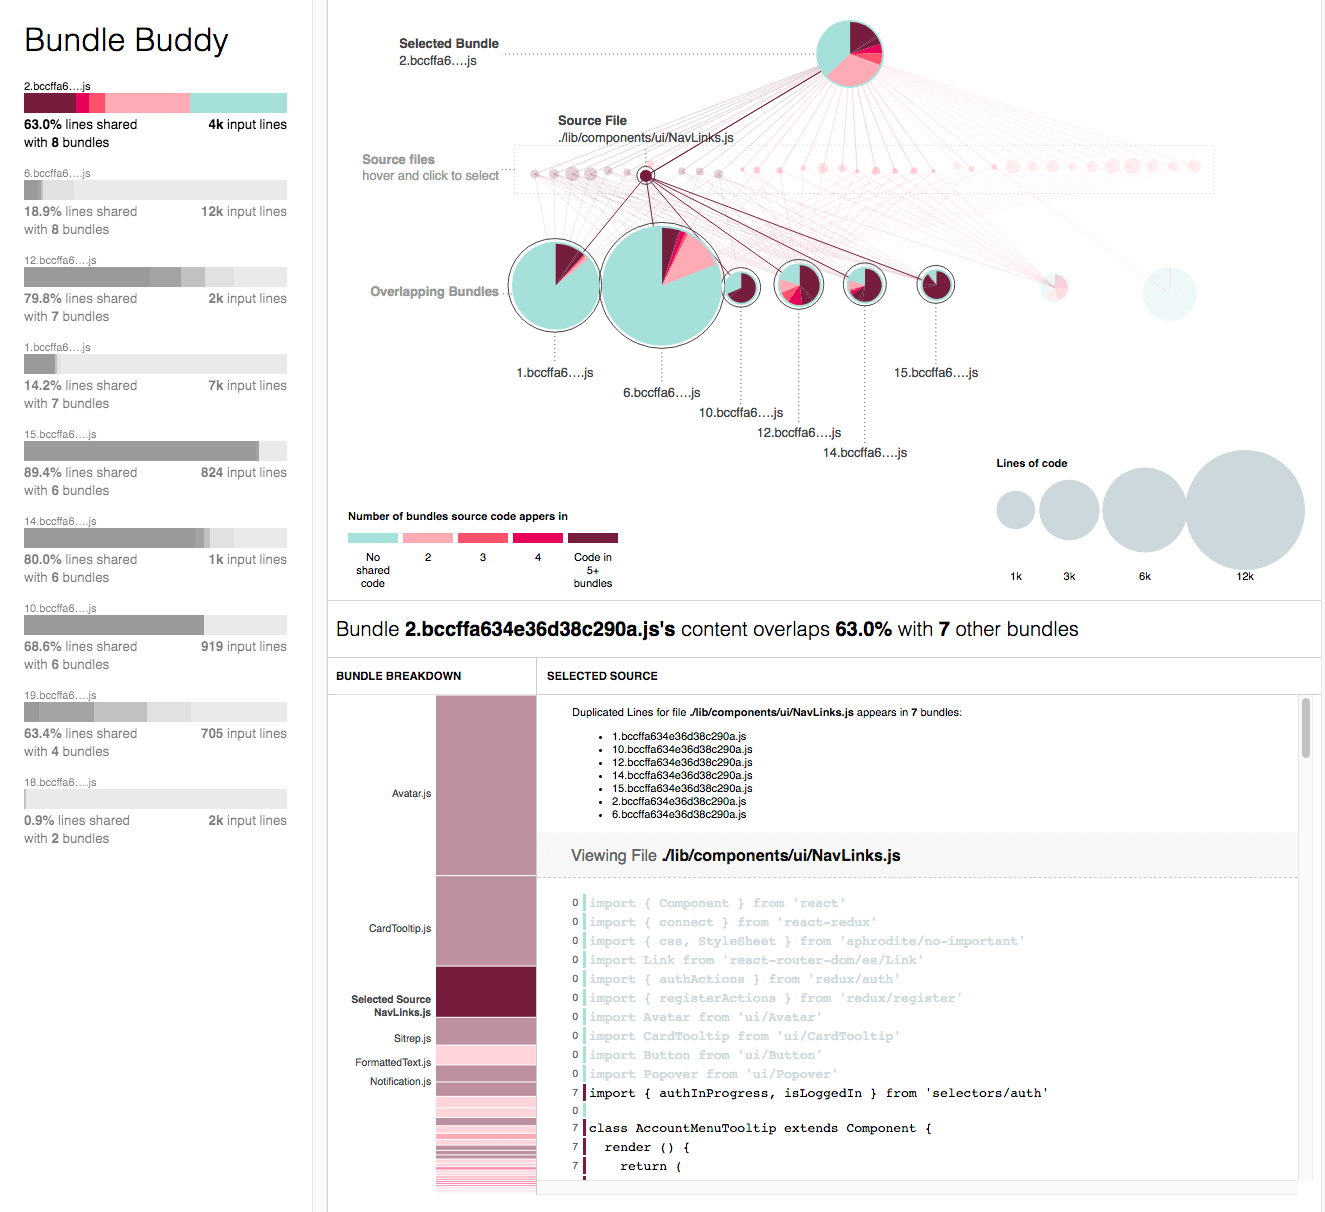Screen dimensions: 1325x1212
Task: Click the 1k lines of code circle
Action: coord(1016,510)
